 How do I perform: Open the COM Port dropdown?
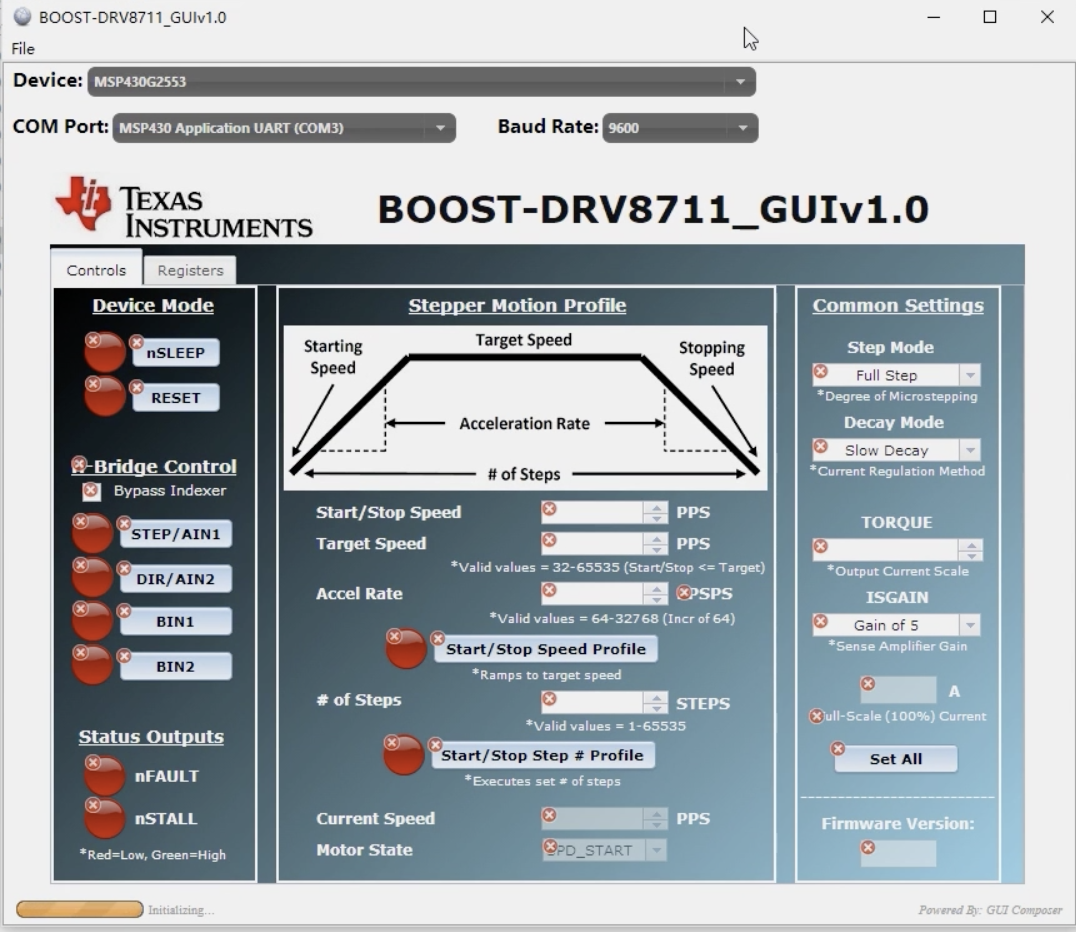point(284,128)
